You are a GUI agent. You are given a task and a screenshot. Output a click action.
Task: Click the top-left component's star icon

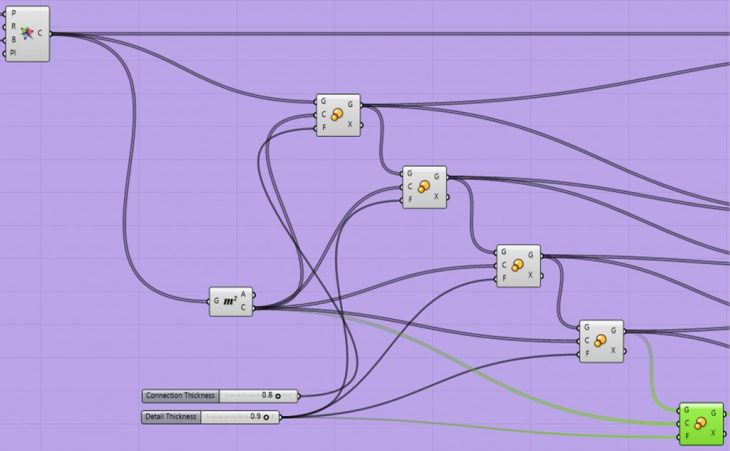pyautogui.click(x=26, y=32)
